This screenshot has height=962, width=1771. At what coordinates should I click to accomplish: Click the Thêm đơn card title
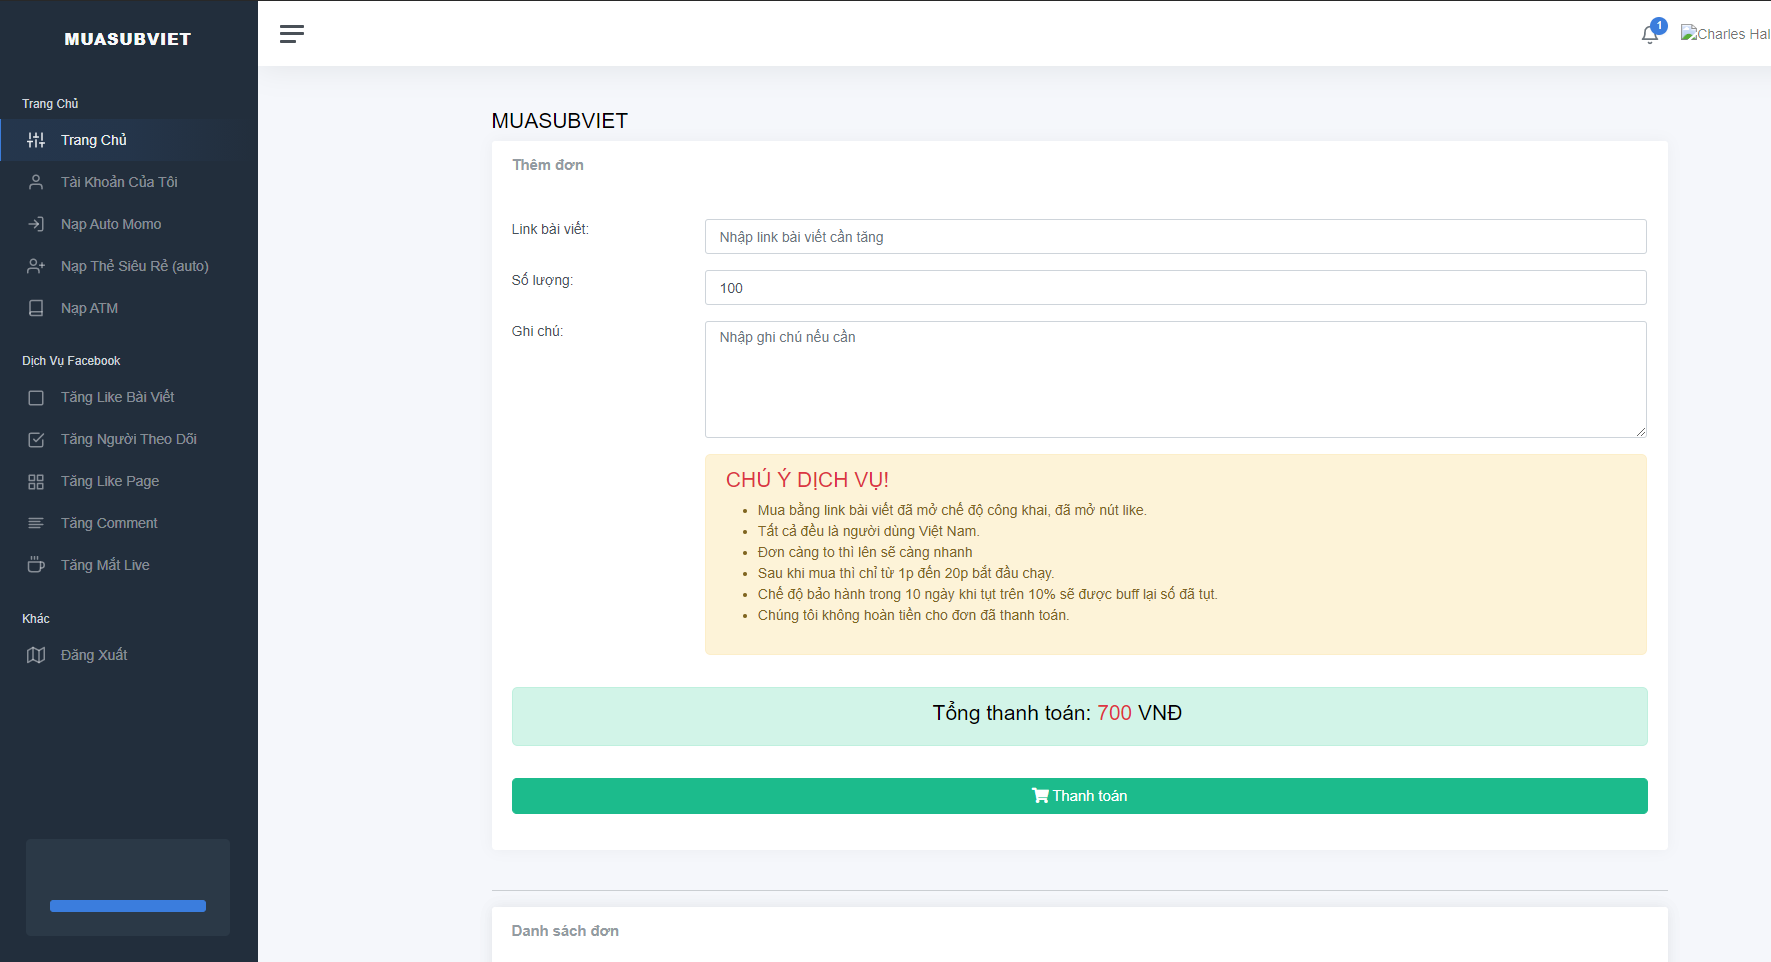pyautogui.click(x=548, y=165)
